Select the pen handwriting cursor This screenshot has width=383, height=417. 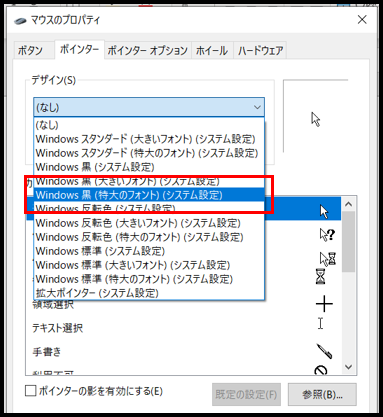click(x=324, y=351)
